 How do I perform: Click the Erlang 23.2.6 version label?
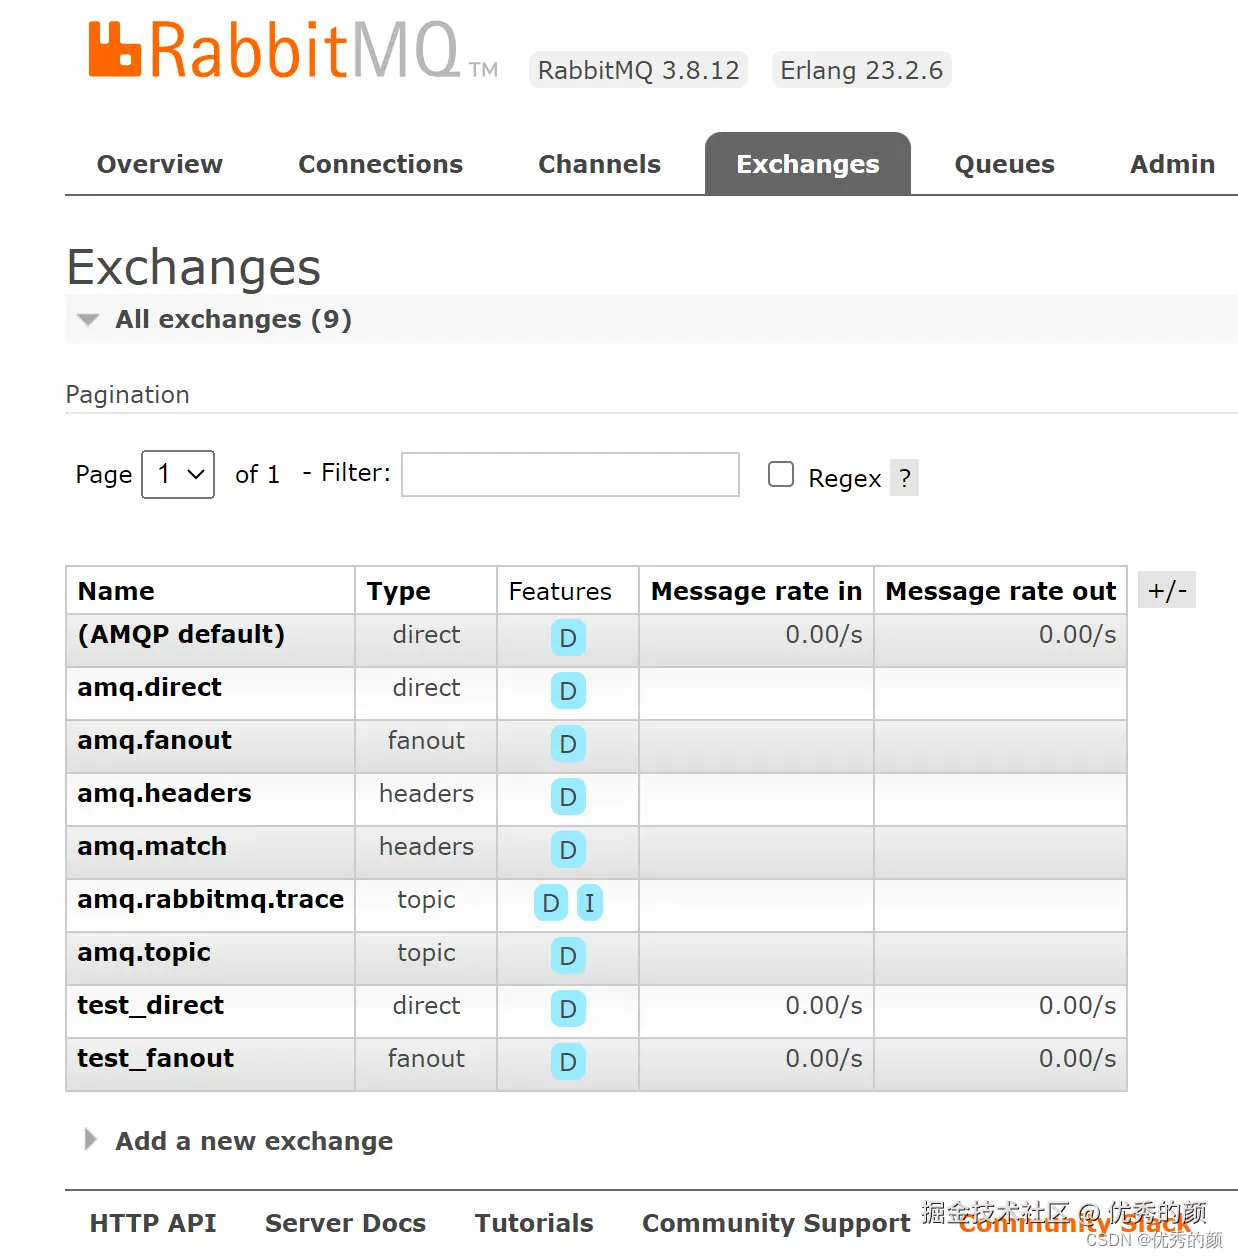(862, 70)
